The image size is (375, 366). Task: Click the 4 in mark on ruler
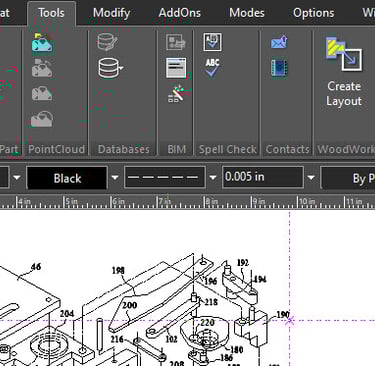tap(24, 201)
